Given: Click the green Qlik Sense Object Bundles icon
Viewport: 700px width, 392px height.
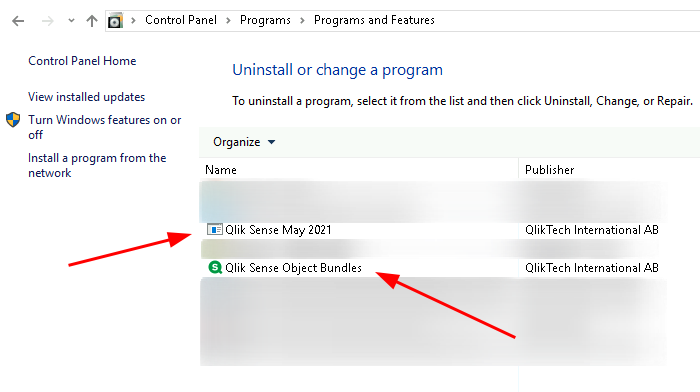Looking at the screenshot, I should pyautogui.click(x=215, y=267).
